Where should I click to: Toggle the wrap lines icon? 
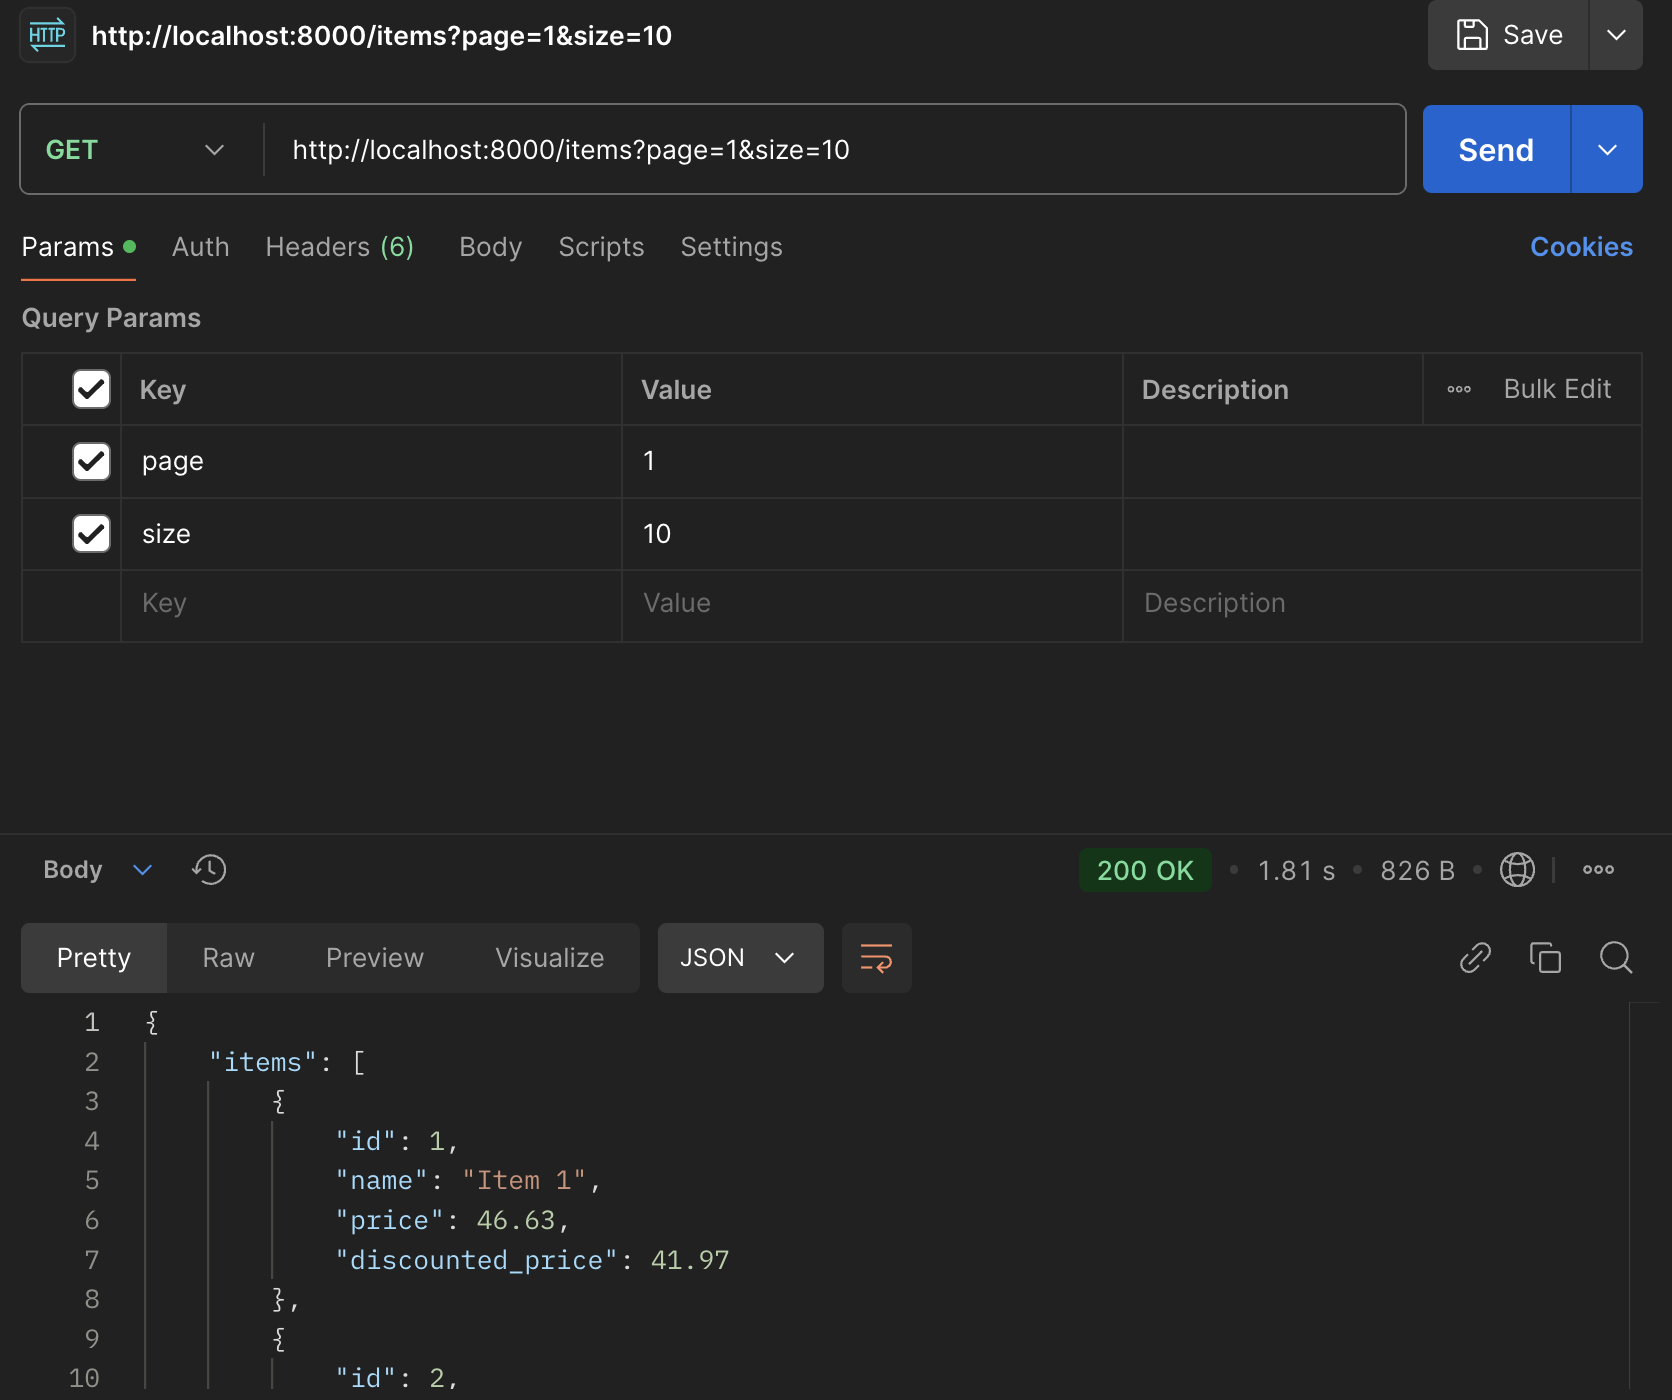click(x=876, y=958)
